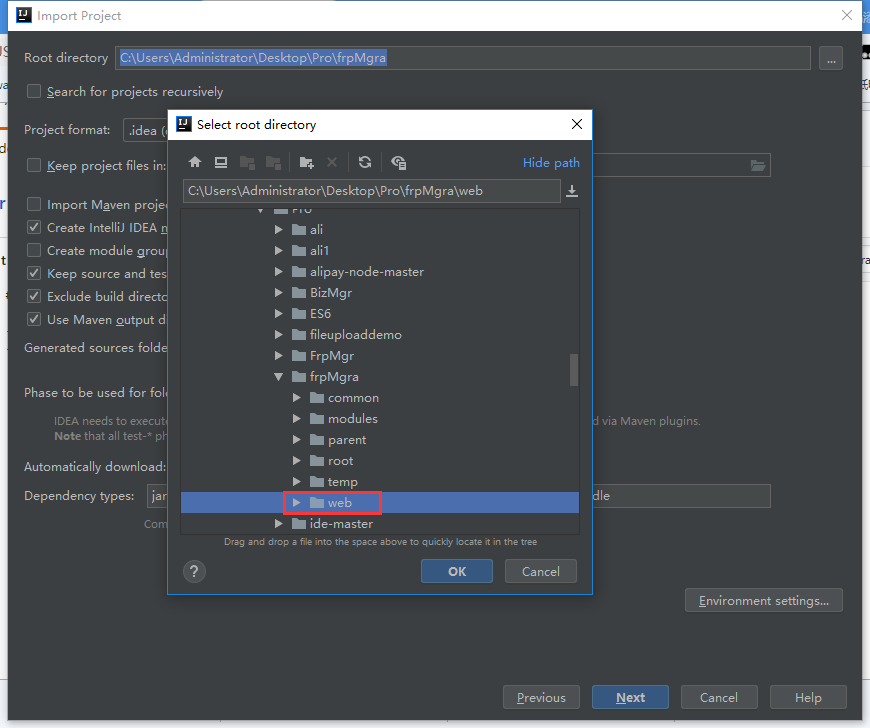Expand the web folder node
The image size is (870, 728).
pyautogui.click(x=297, y=503)
